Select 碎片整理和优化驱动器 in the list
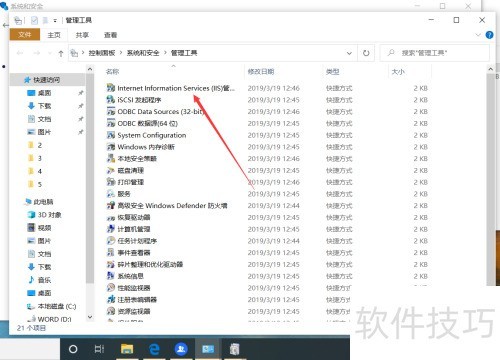Image resolution: width=500 pixels, height=360 pixels. coord(145,264)
